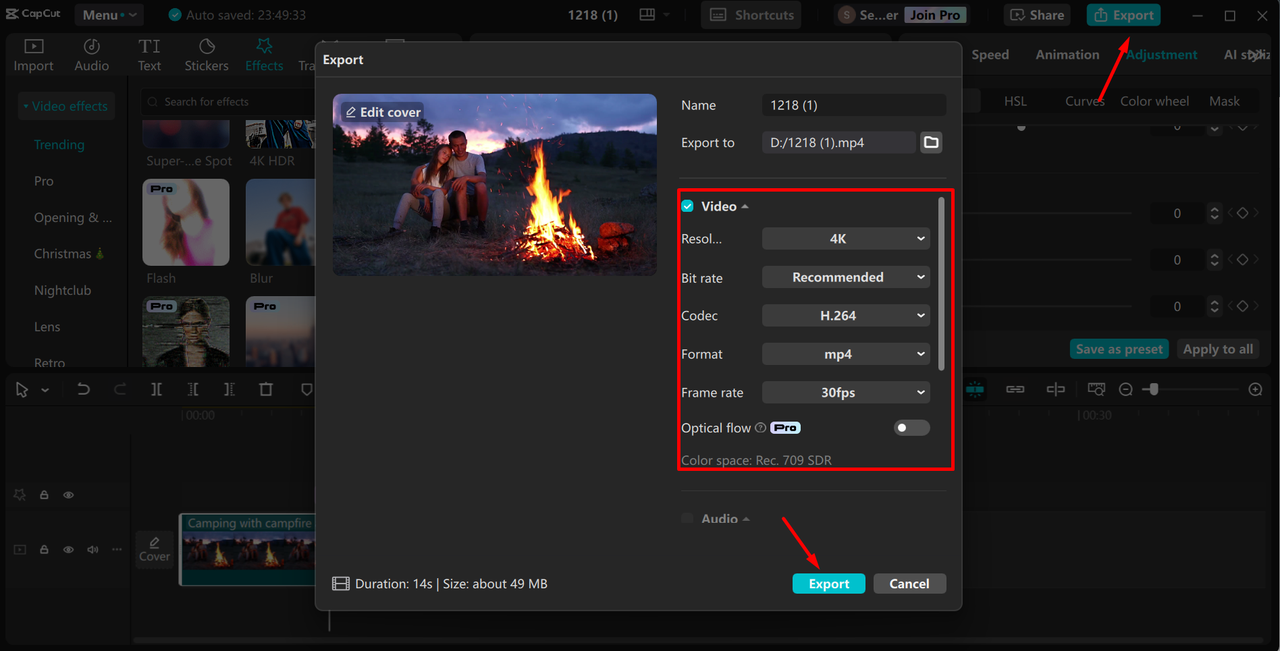Select the Nightclub effects category
Viewport: 1280px width, 651px height.
pyautogui.click(x=62, y=290)
